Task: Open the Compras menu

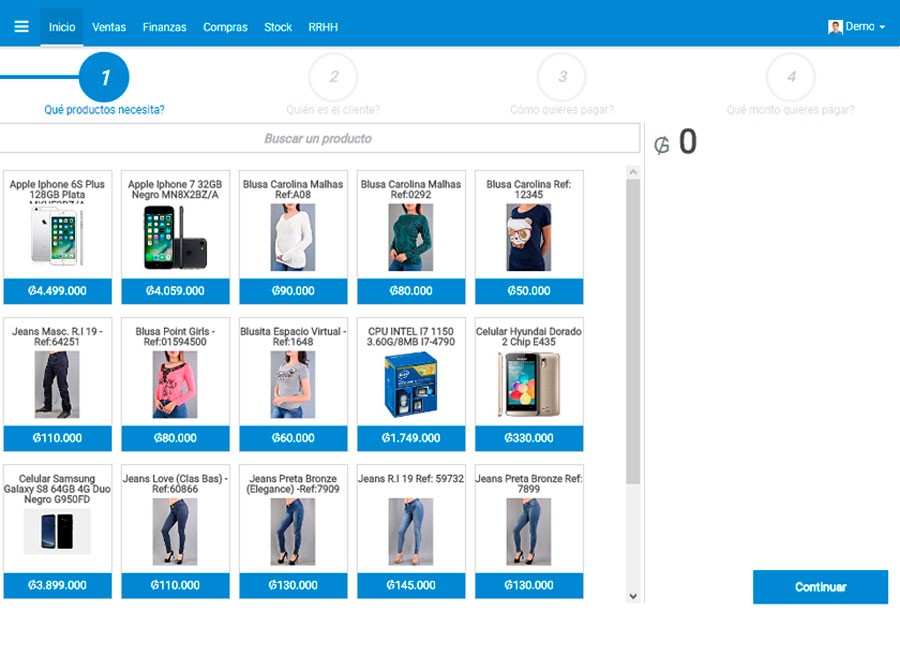Action: (226, 27)
